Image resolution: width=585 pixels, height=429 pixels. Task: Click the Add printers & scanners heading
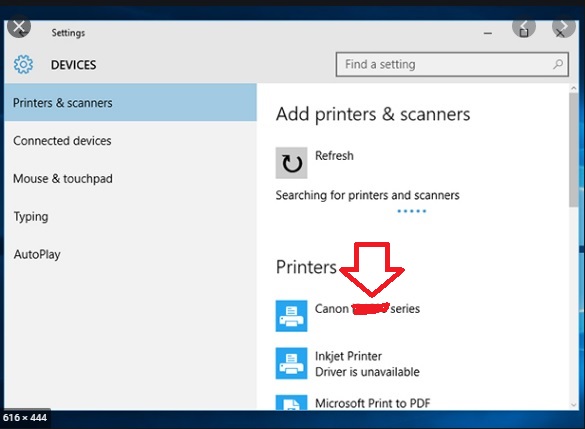click(x=373, y=114)
